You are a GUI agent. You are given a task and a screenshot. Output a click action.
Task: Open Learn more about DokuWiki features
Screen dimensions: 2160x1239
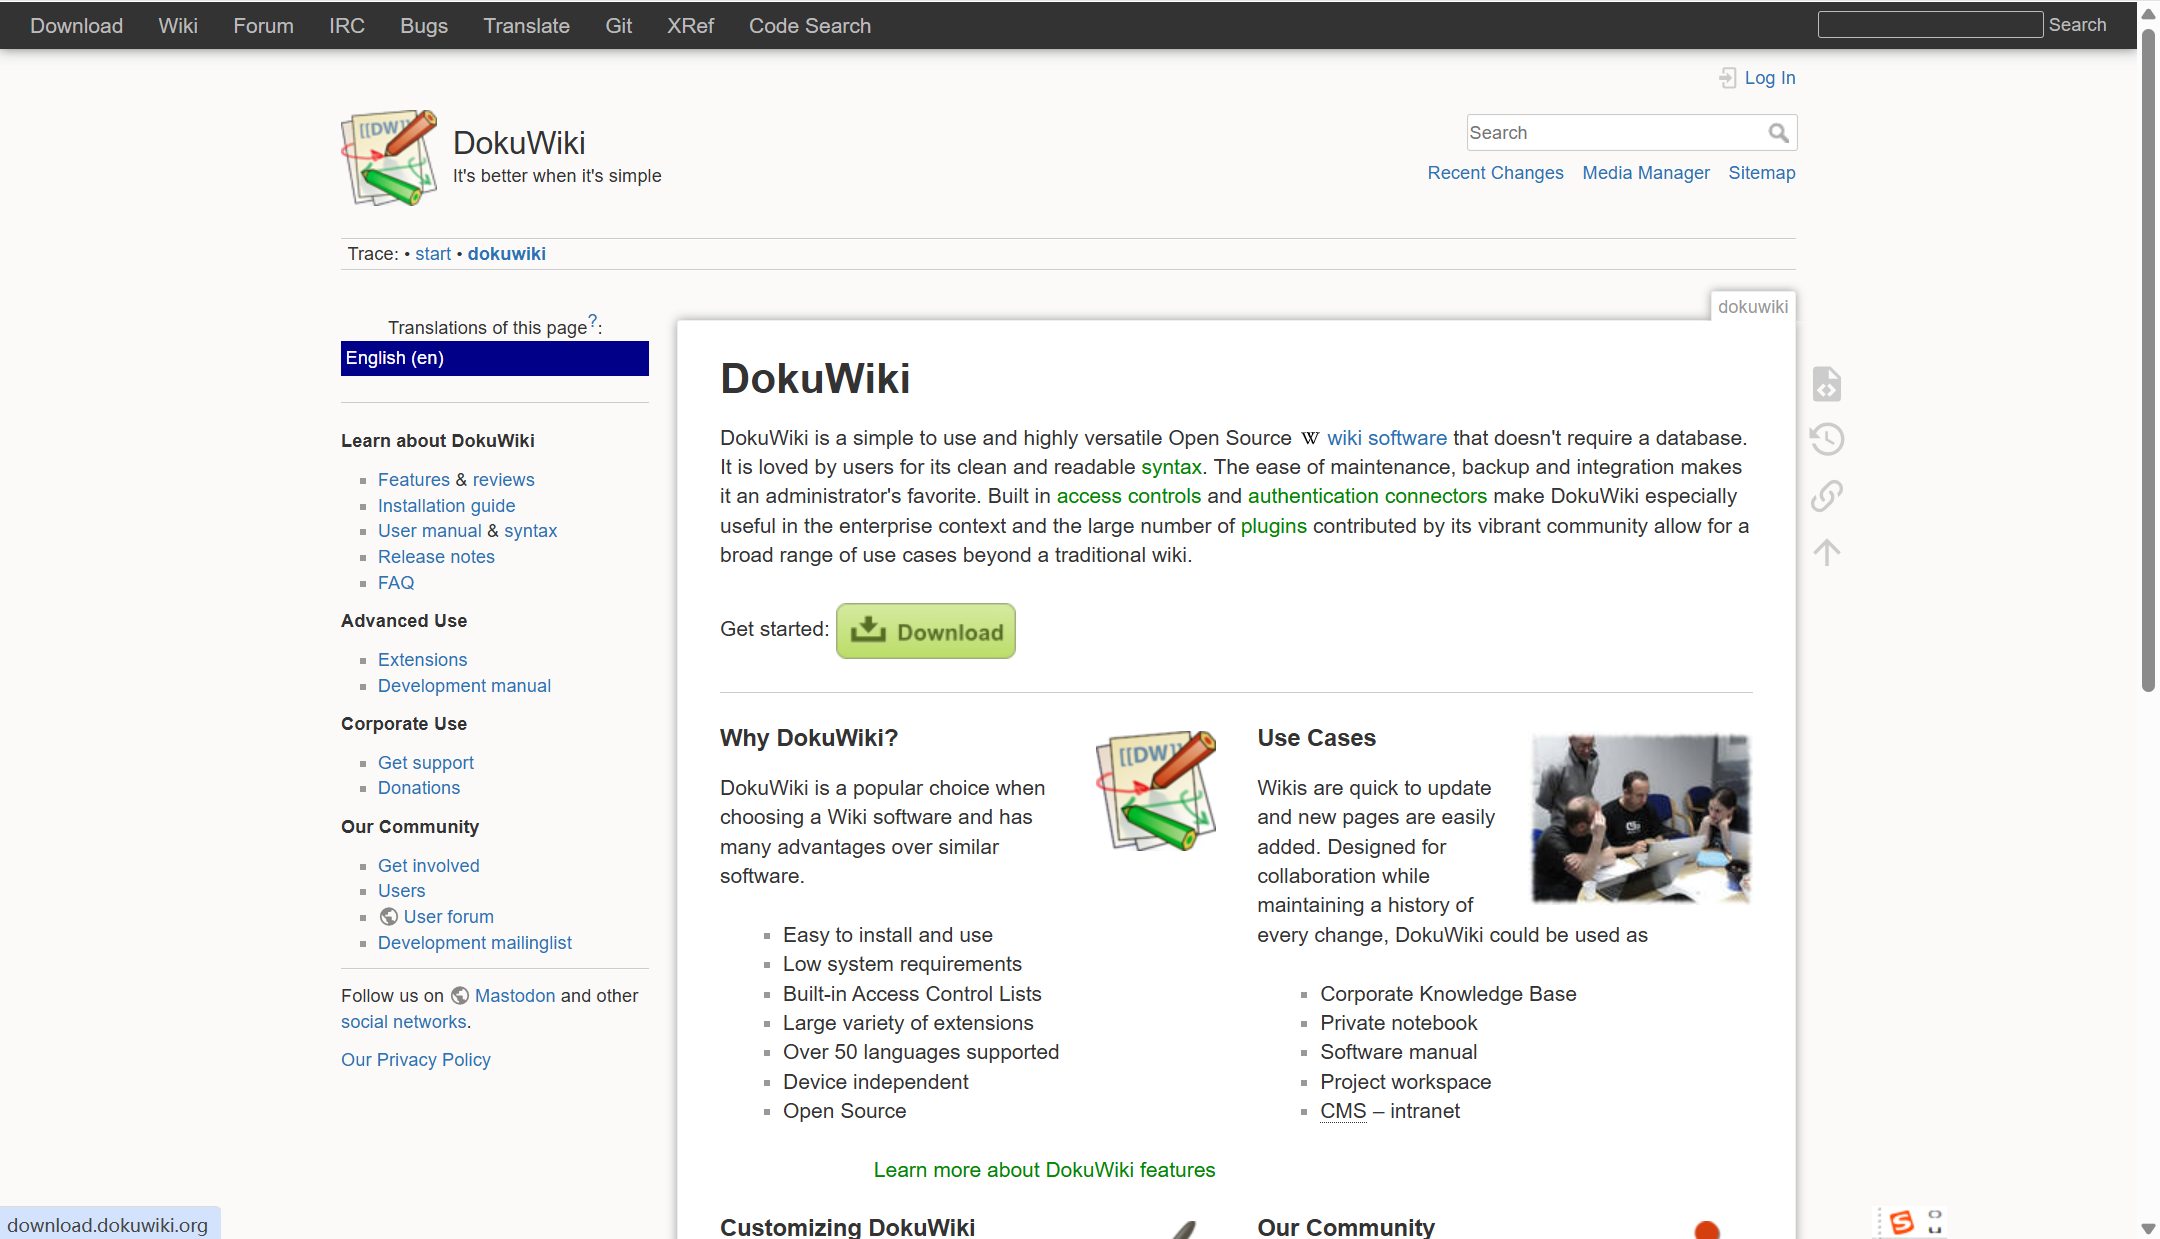click(1044, 1170)
